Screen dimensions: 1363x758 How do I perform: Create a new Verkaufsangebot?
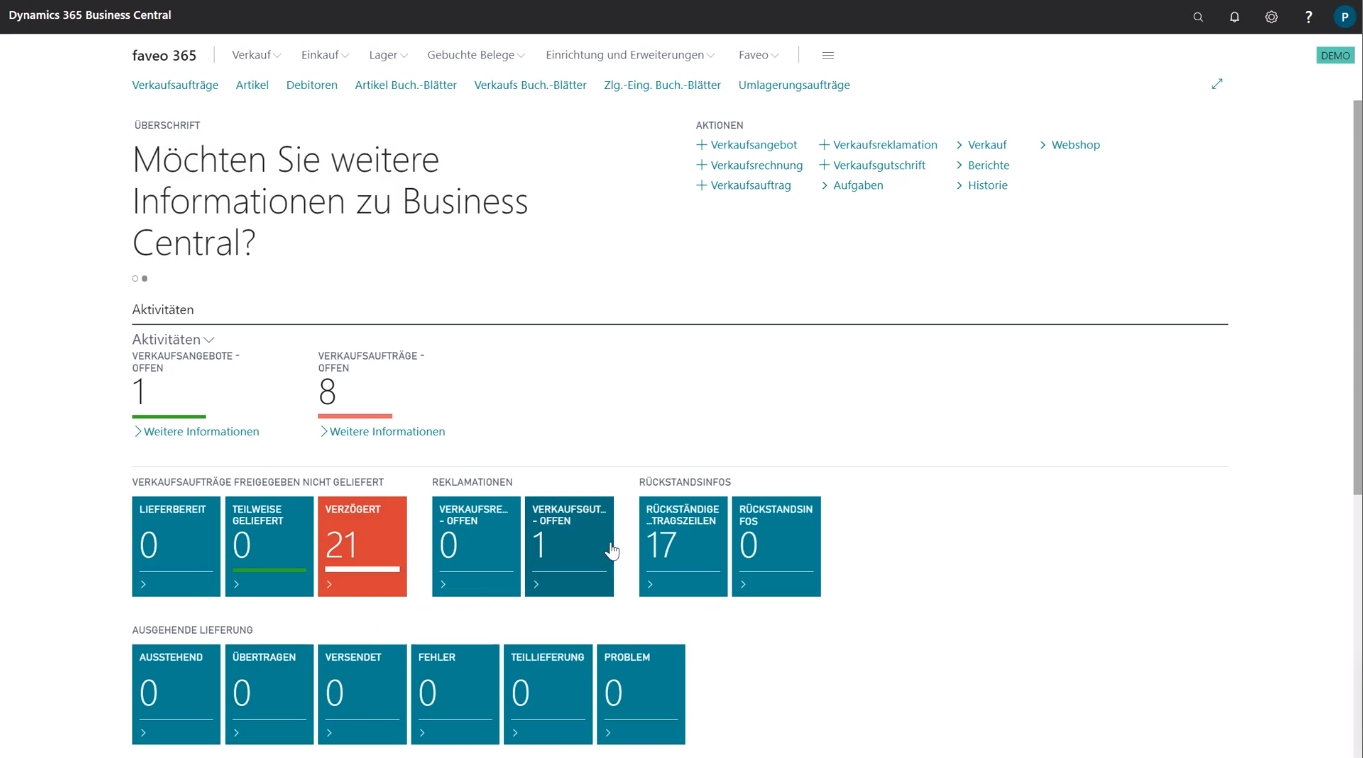click(747, 145)
